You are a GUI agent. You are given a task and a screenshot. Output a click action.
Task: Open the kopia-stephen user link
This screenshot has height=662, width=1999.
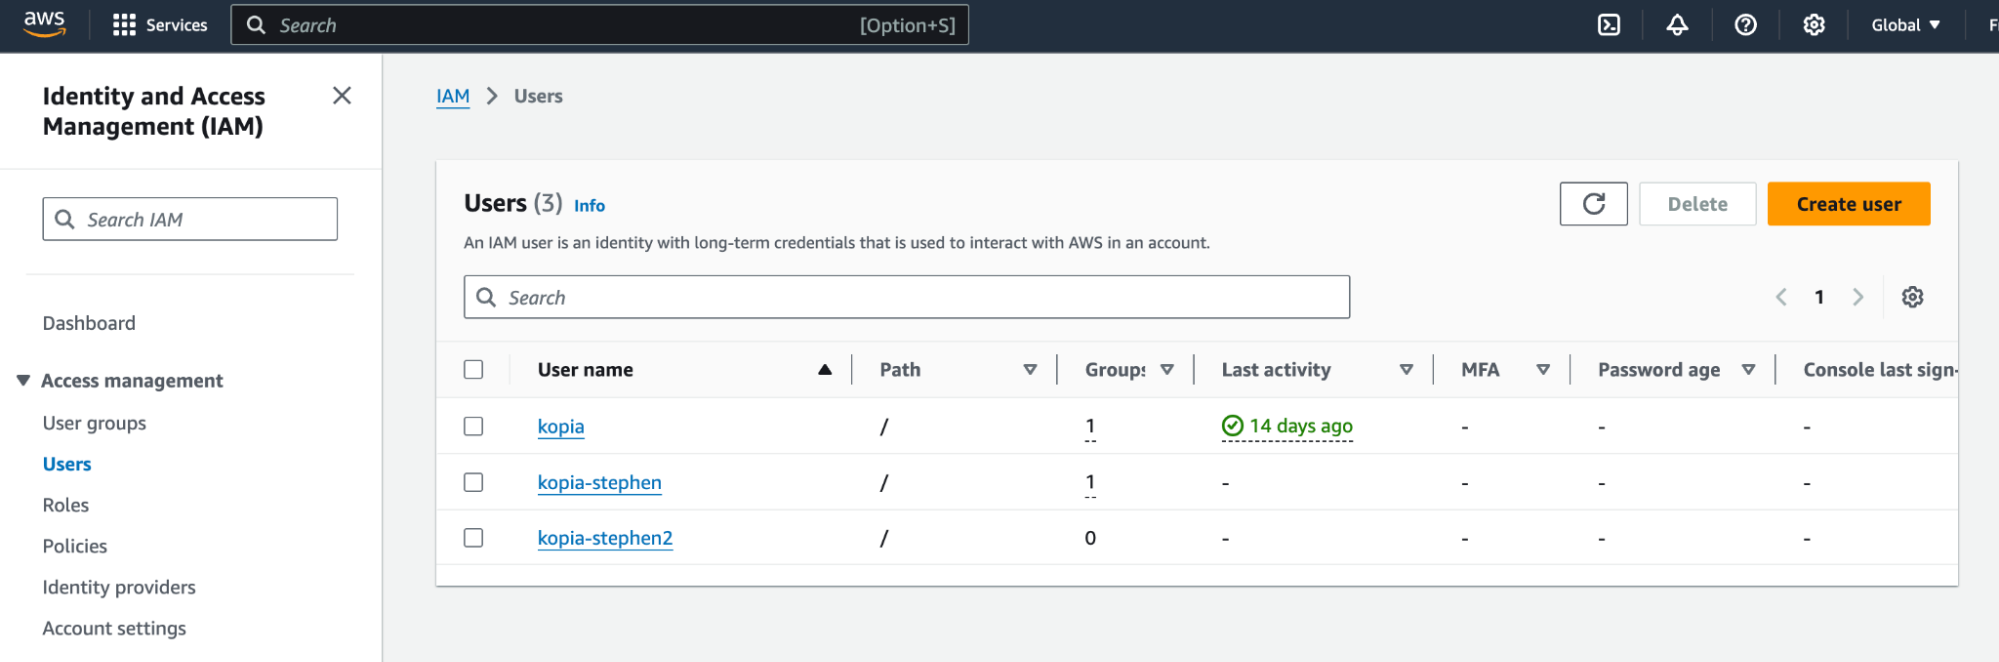point(600,482)
